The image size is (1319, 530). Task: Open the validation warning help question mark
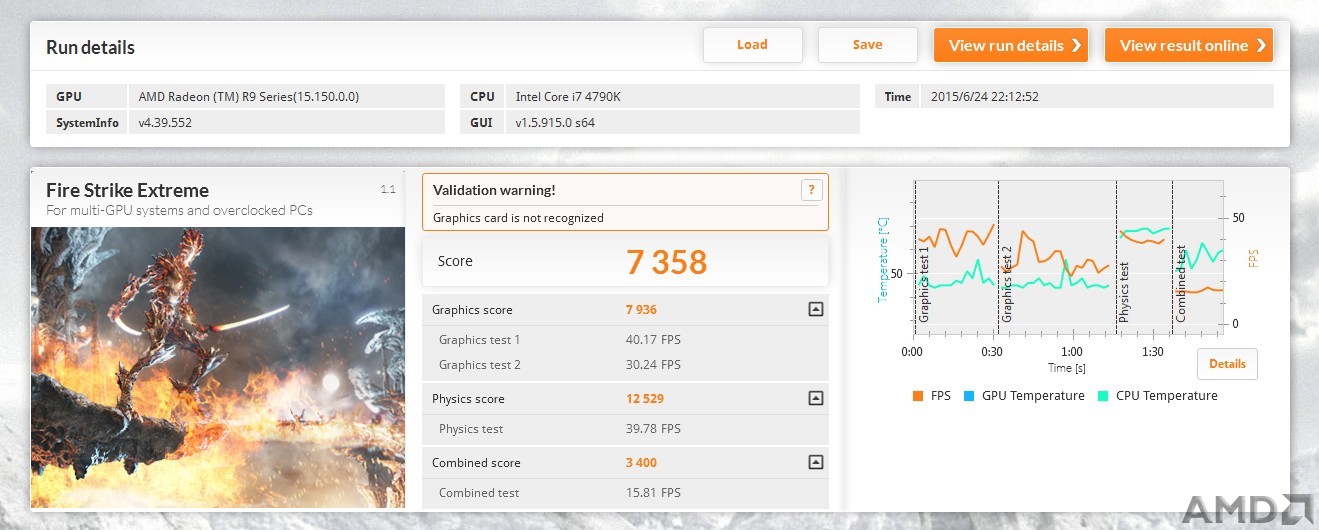[811, 190]
